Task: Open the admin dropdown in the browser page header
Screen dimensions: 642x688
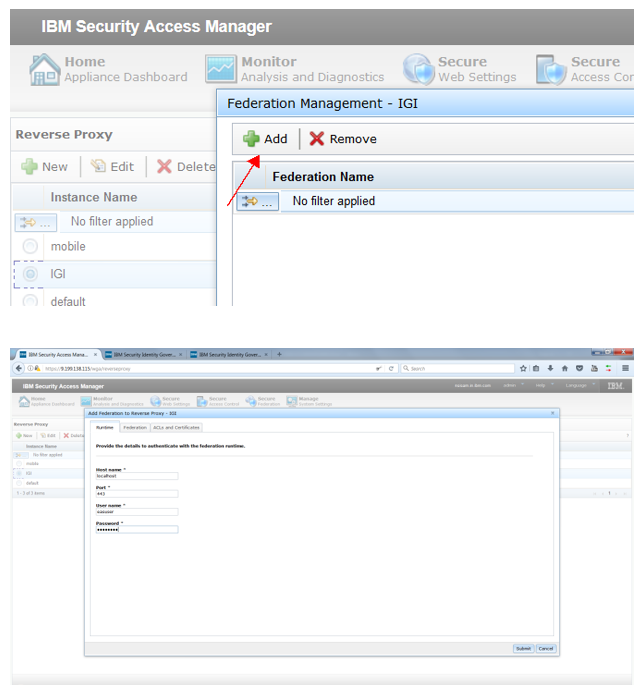Action: click(513, 385)
